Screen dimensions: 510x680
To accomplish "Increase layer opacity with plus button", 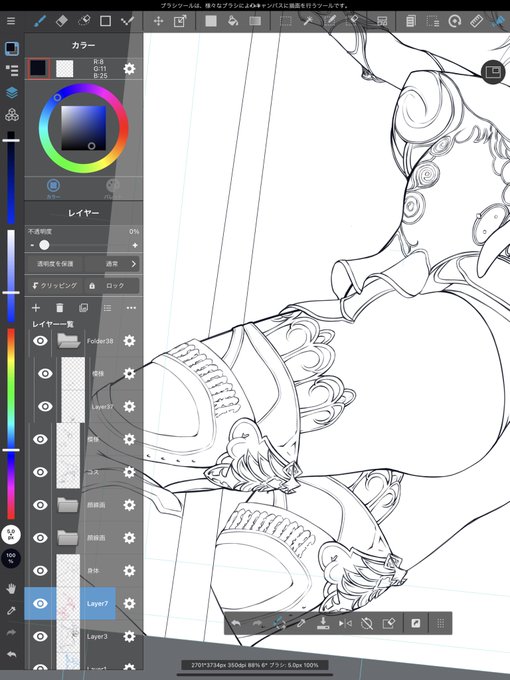I will click(x=135, y=245).
